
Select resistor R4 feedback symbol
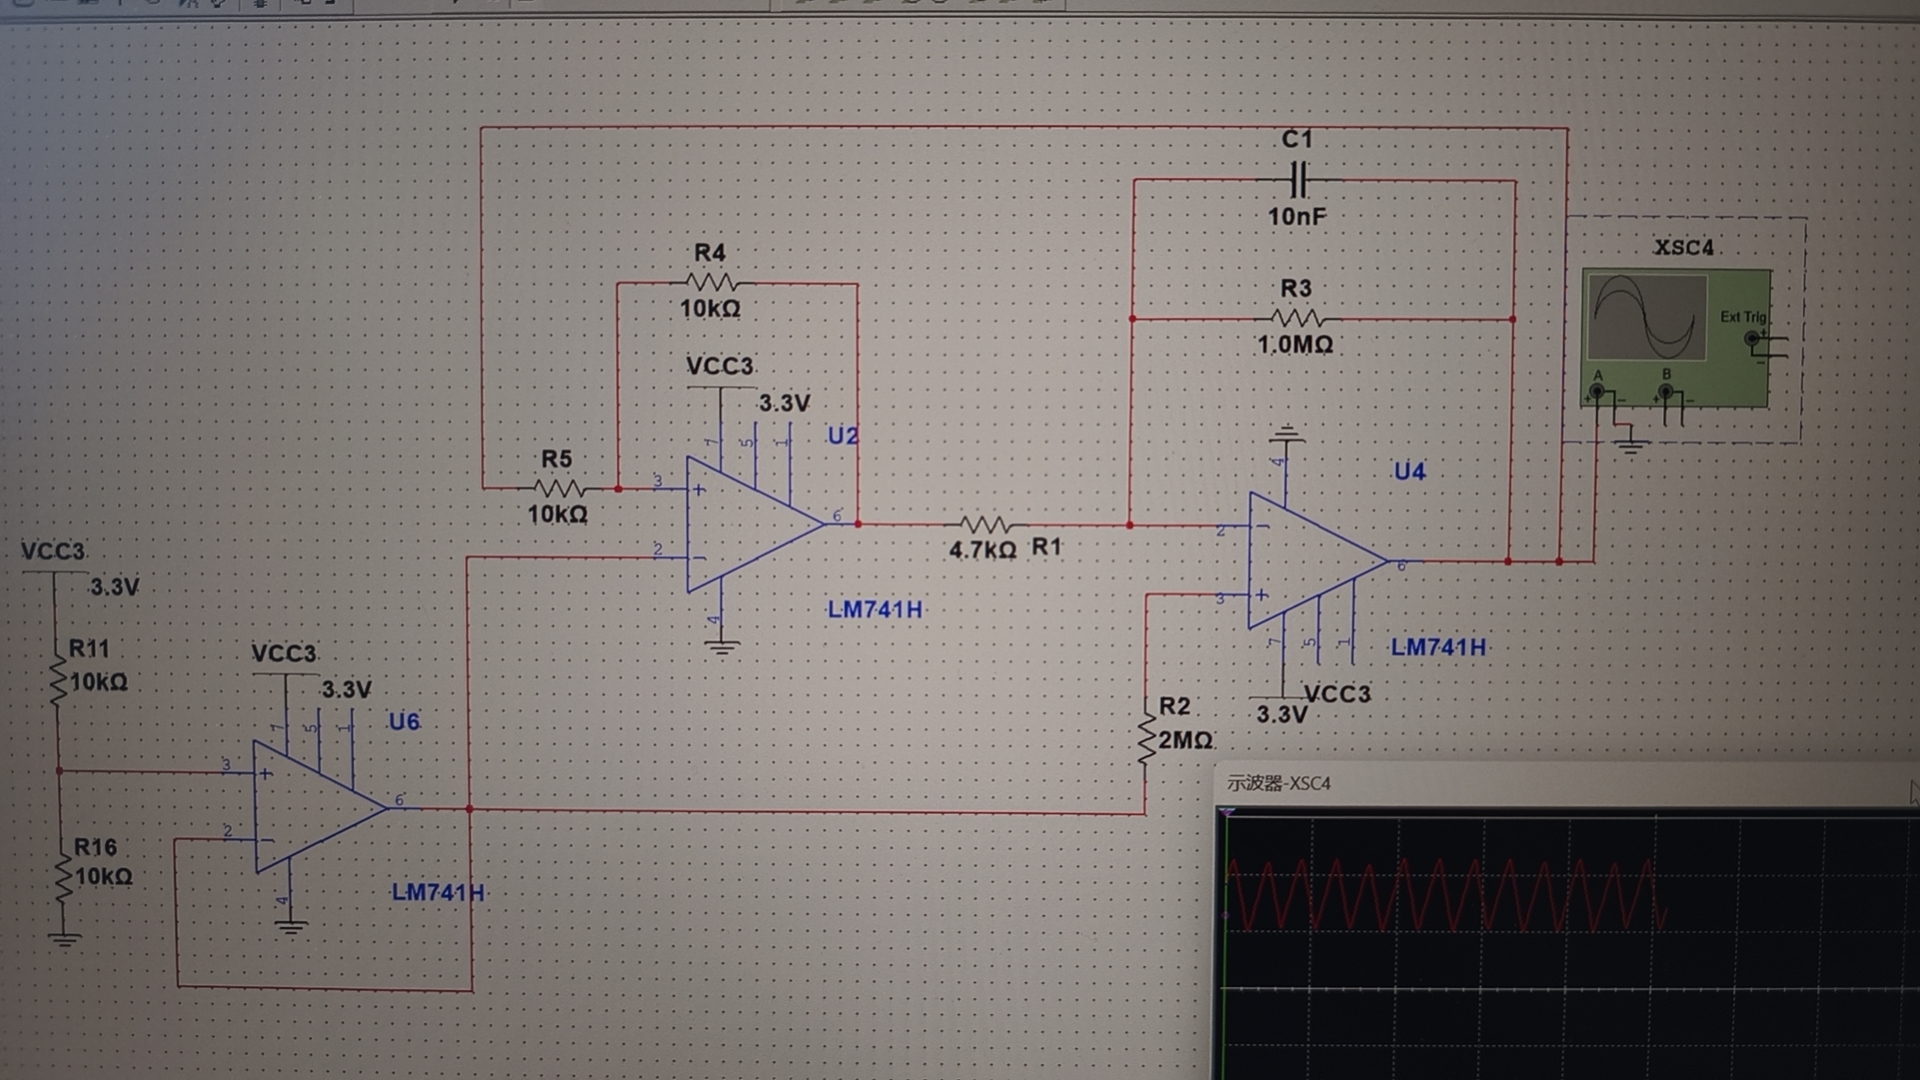(x=711, y=283)
